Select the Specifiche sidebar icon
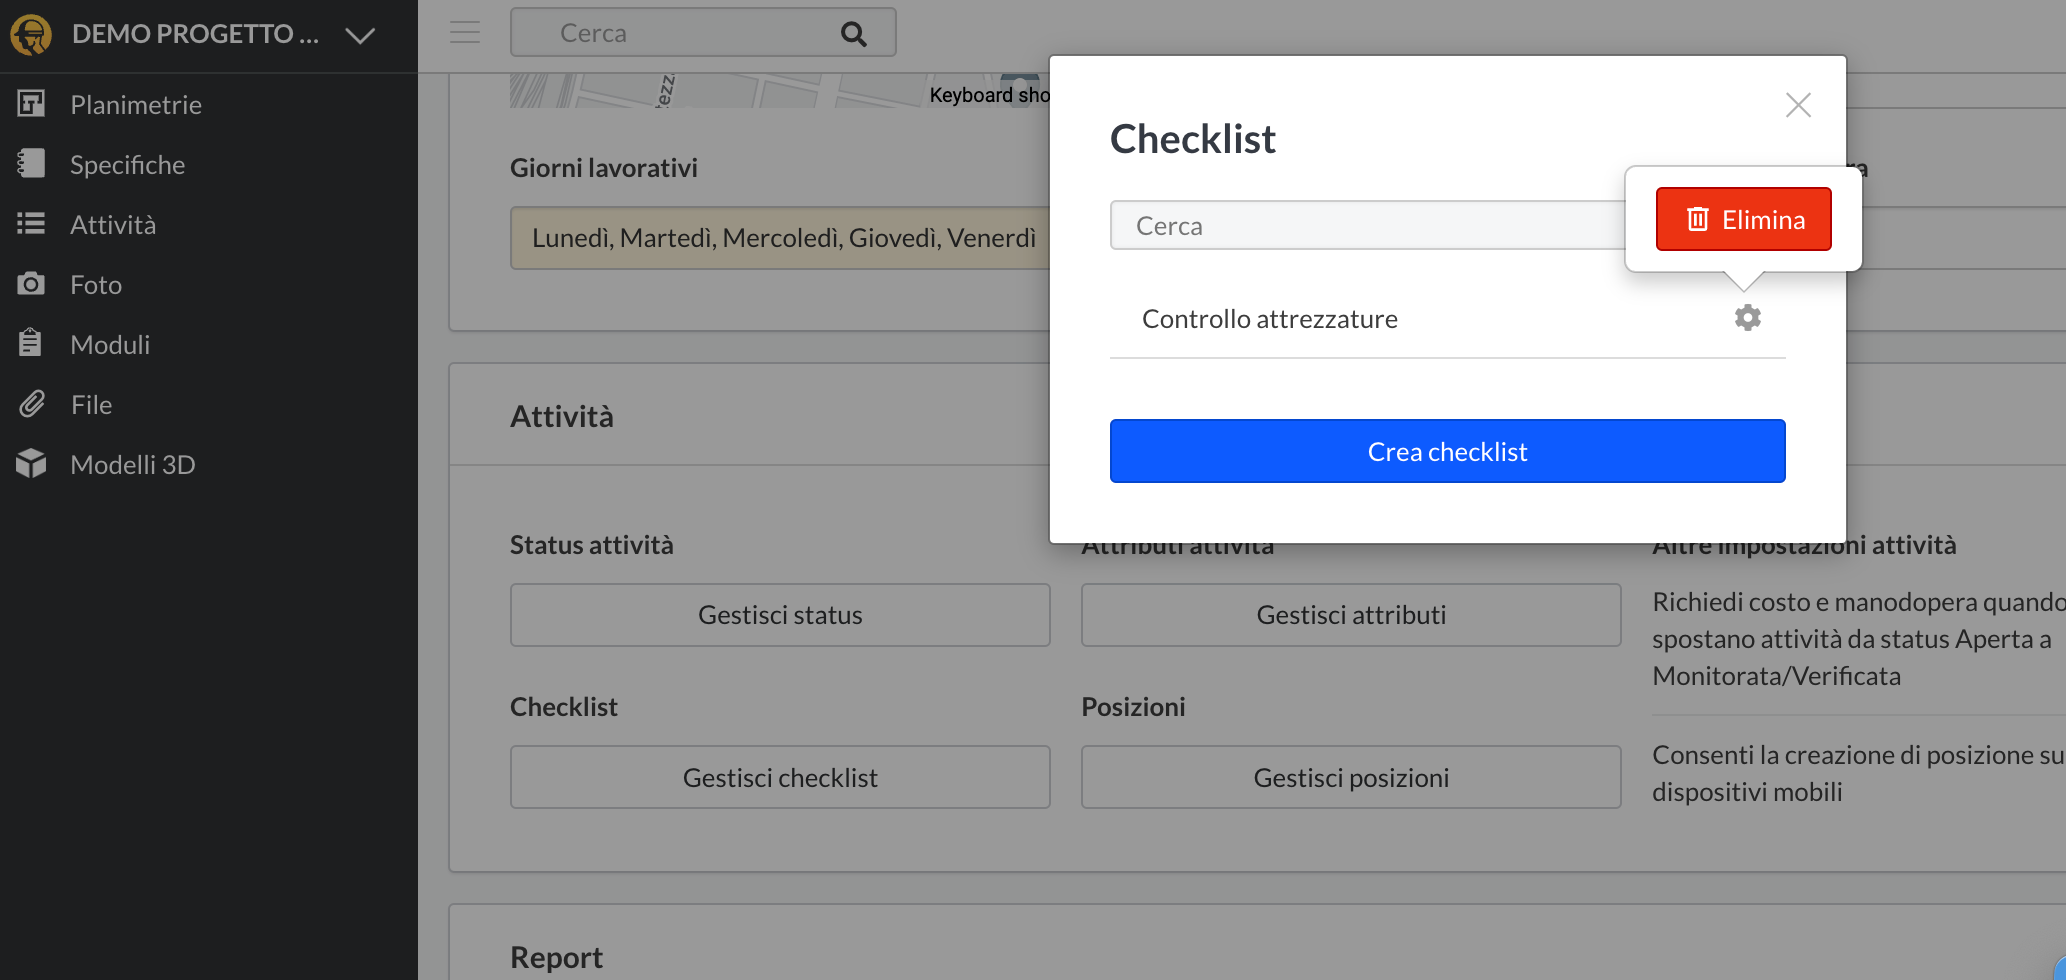 coord(32,164)
